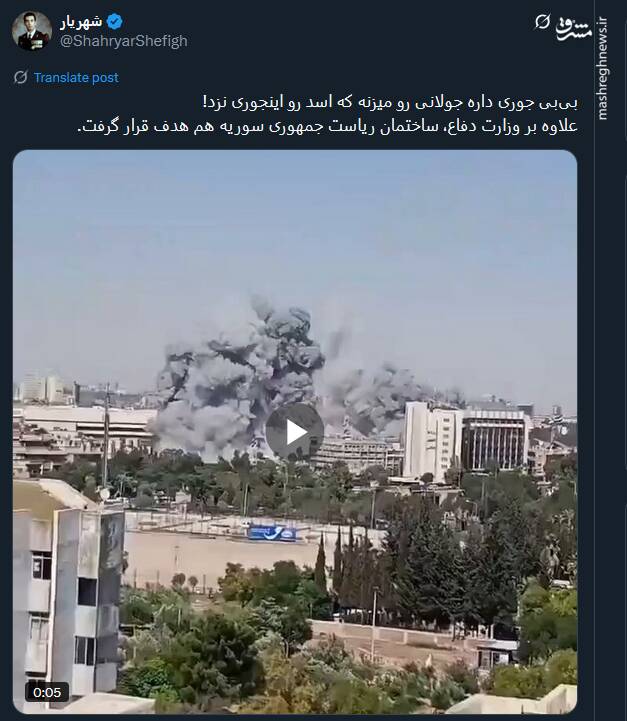
Task: Click the dark glass-front building in video
Action: click(x=494, y=439)
